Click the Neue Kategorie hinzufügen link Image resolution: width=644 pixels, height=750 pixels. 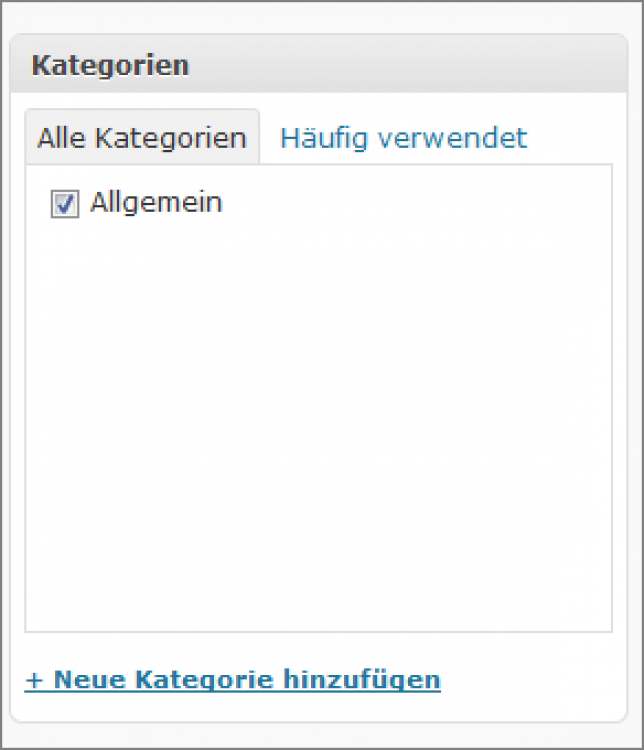(232, 680)
